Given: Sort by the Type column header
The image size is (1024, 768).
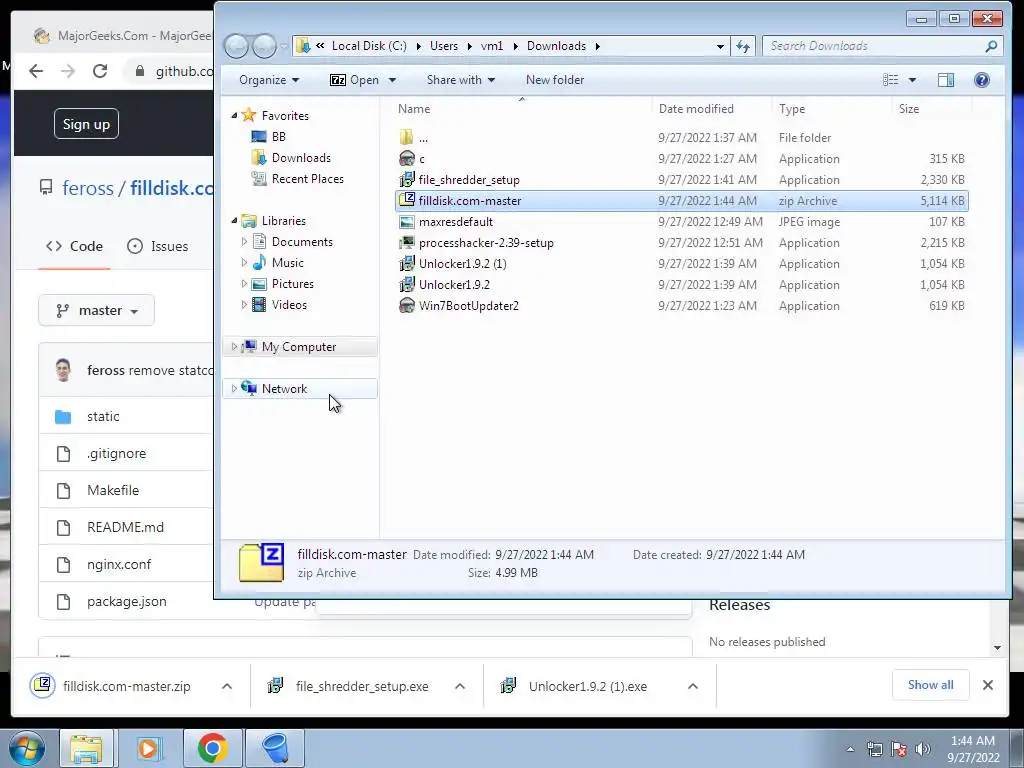Looking at the screenshot, I should tap(792, 108).
